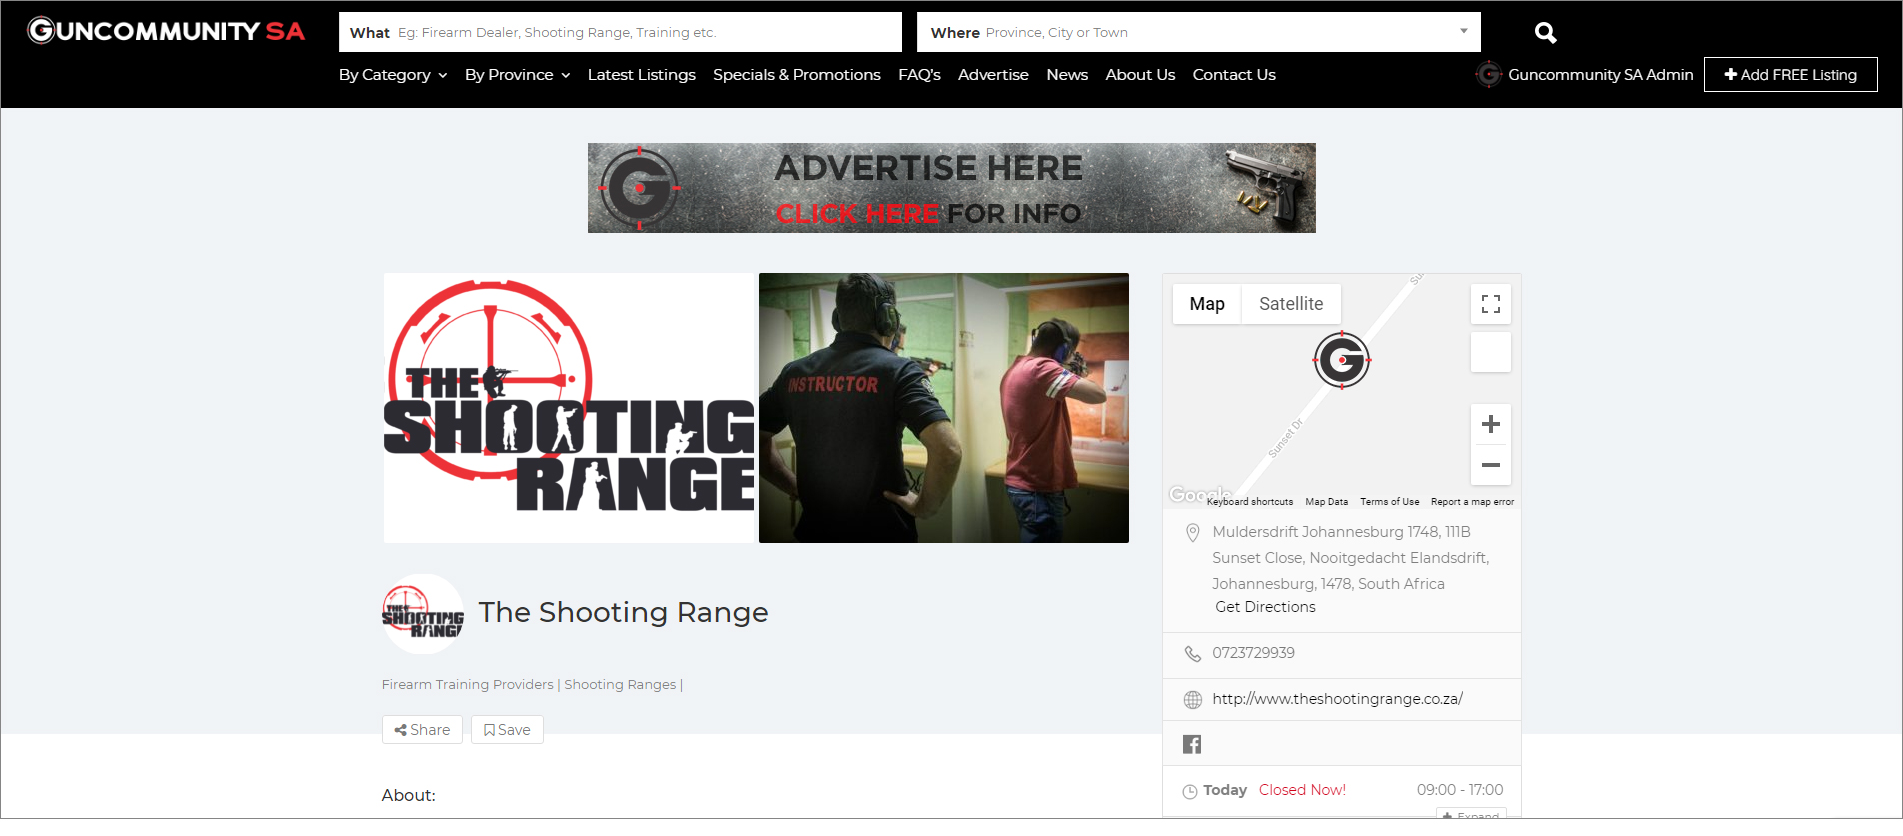Click the search magnifier icon

[x=1545, y=33]
